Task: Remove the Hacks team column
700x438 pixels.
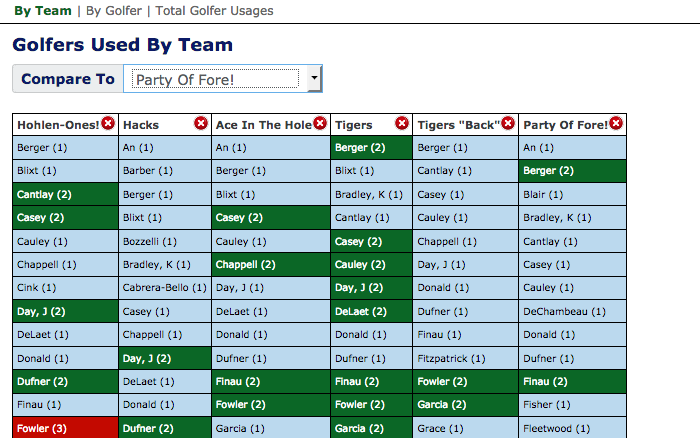Action: 201,124
